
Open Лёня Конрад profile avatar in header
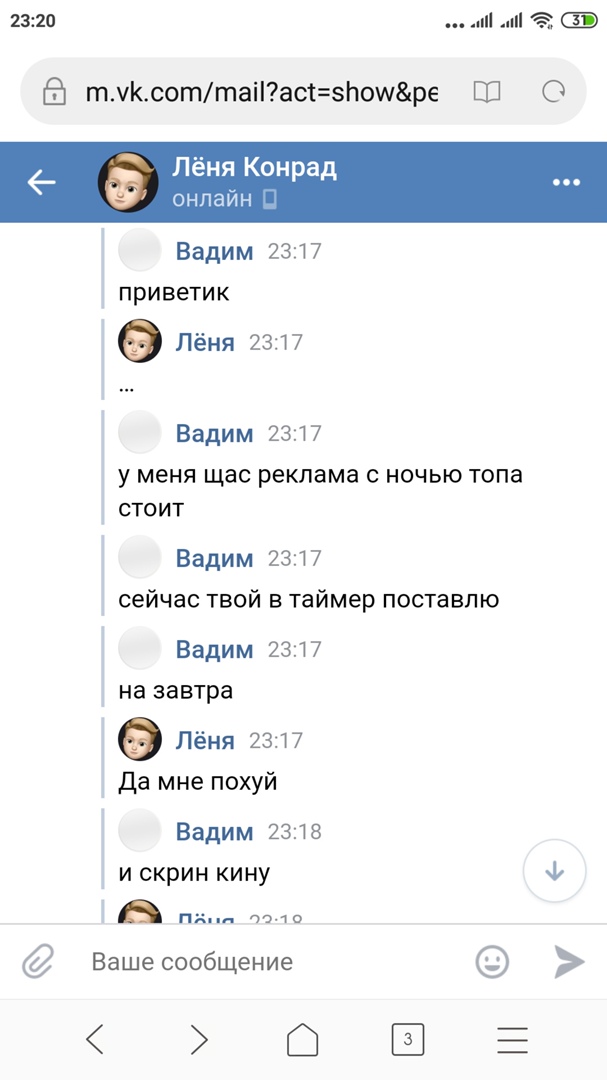[127, 182]
